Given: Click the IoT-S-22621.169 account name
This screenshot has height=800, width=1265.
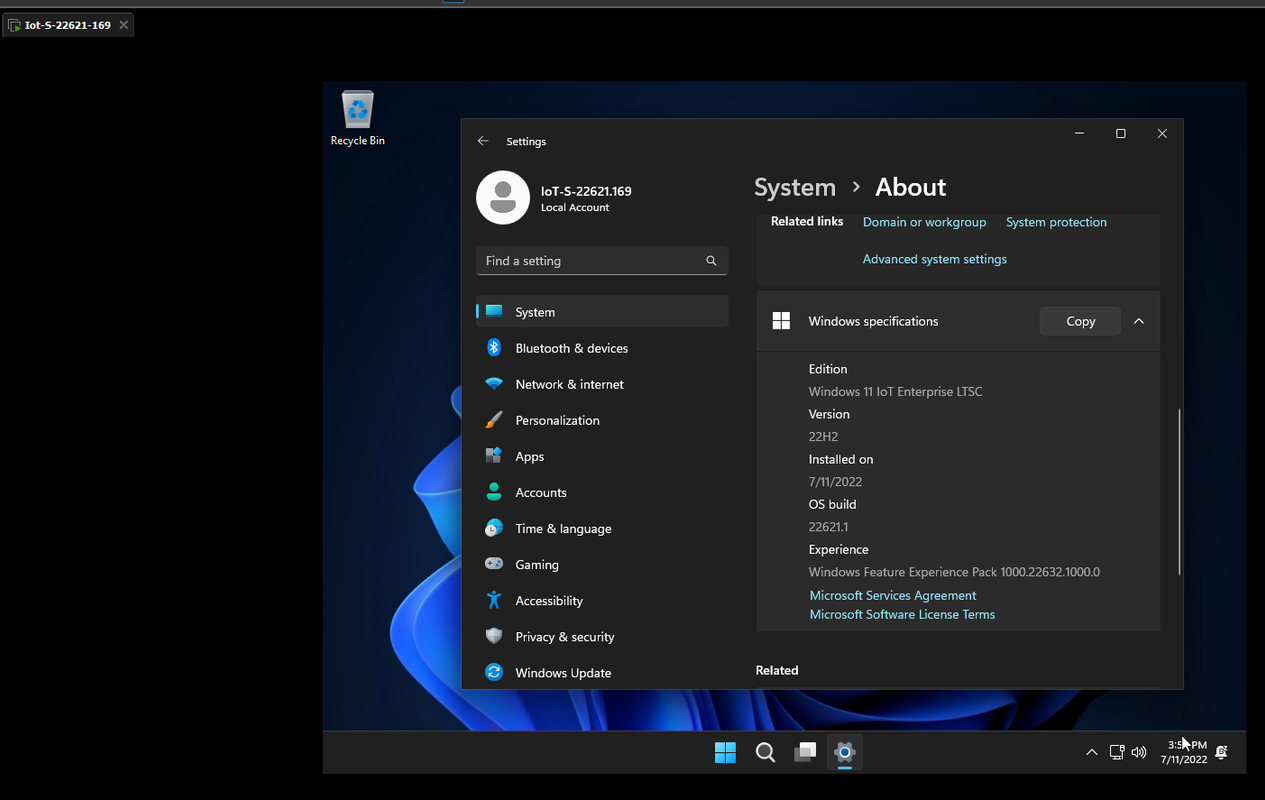Looking at the screenshot, I should (586, 191).
